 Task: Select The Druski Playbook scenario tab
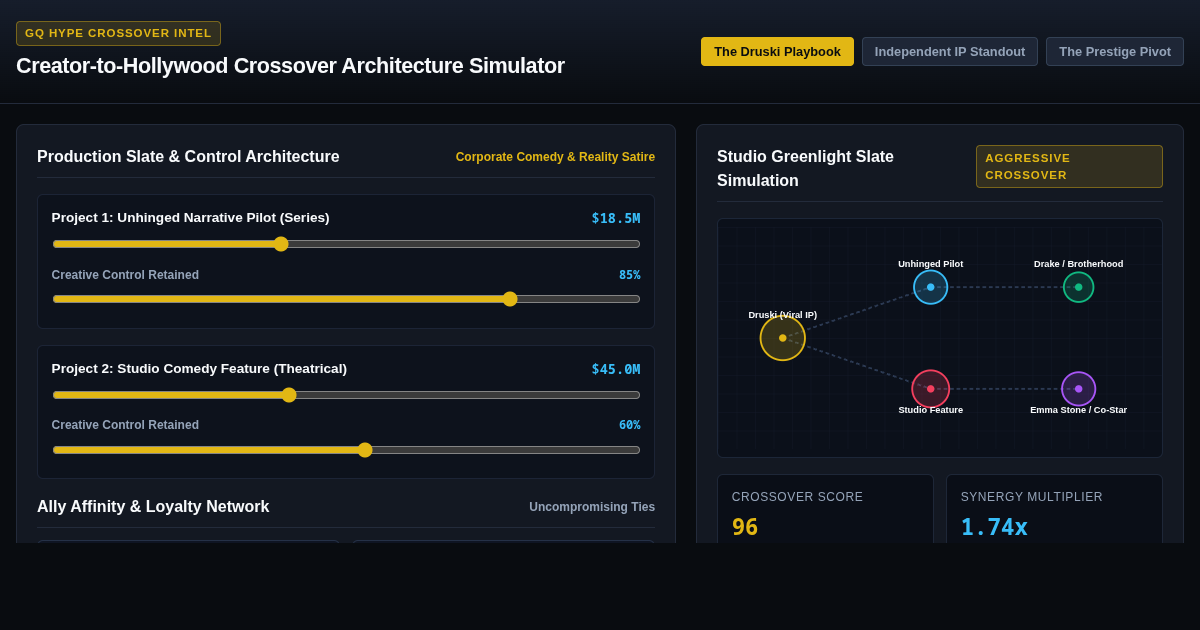(x=777, y=52)
